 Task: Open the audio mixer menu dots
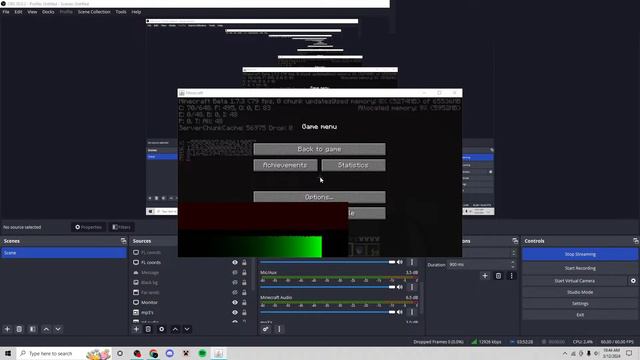pos(279,329)
